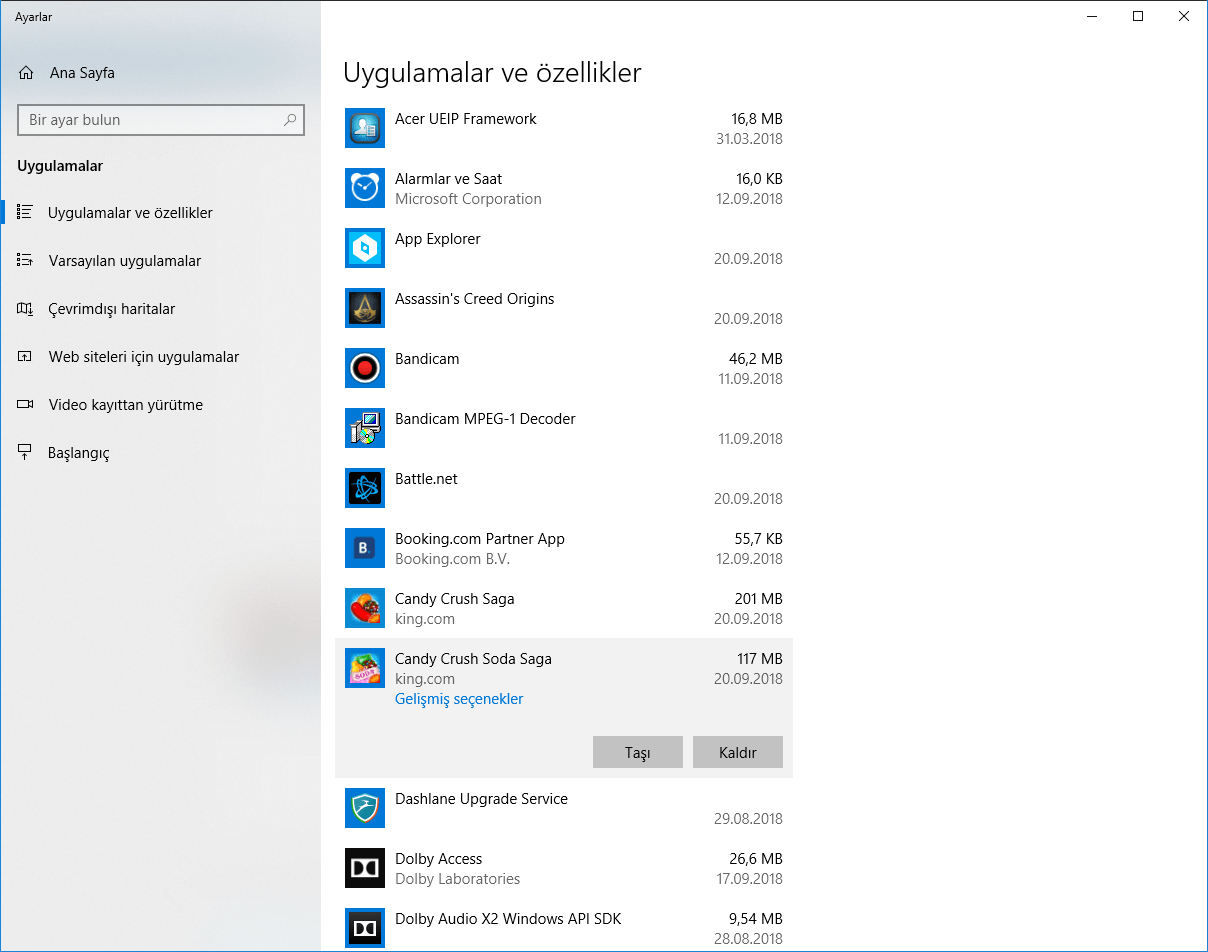Click the Alarmlar ve Saat clock icon

pyautogui.click(x=365, y=188)
